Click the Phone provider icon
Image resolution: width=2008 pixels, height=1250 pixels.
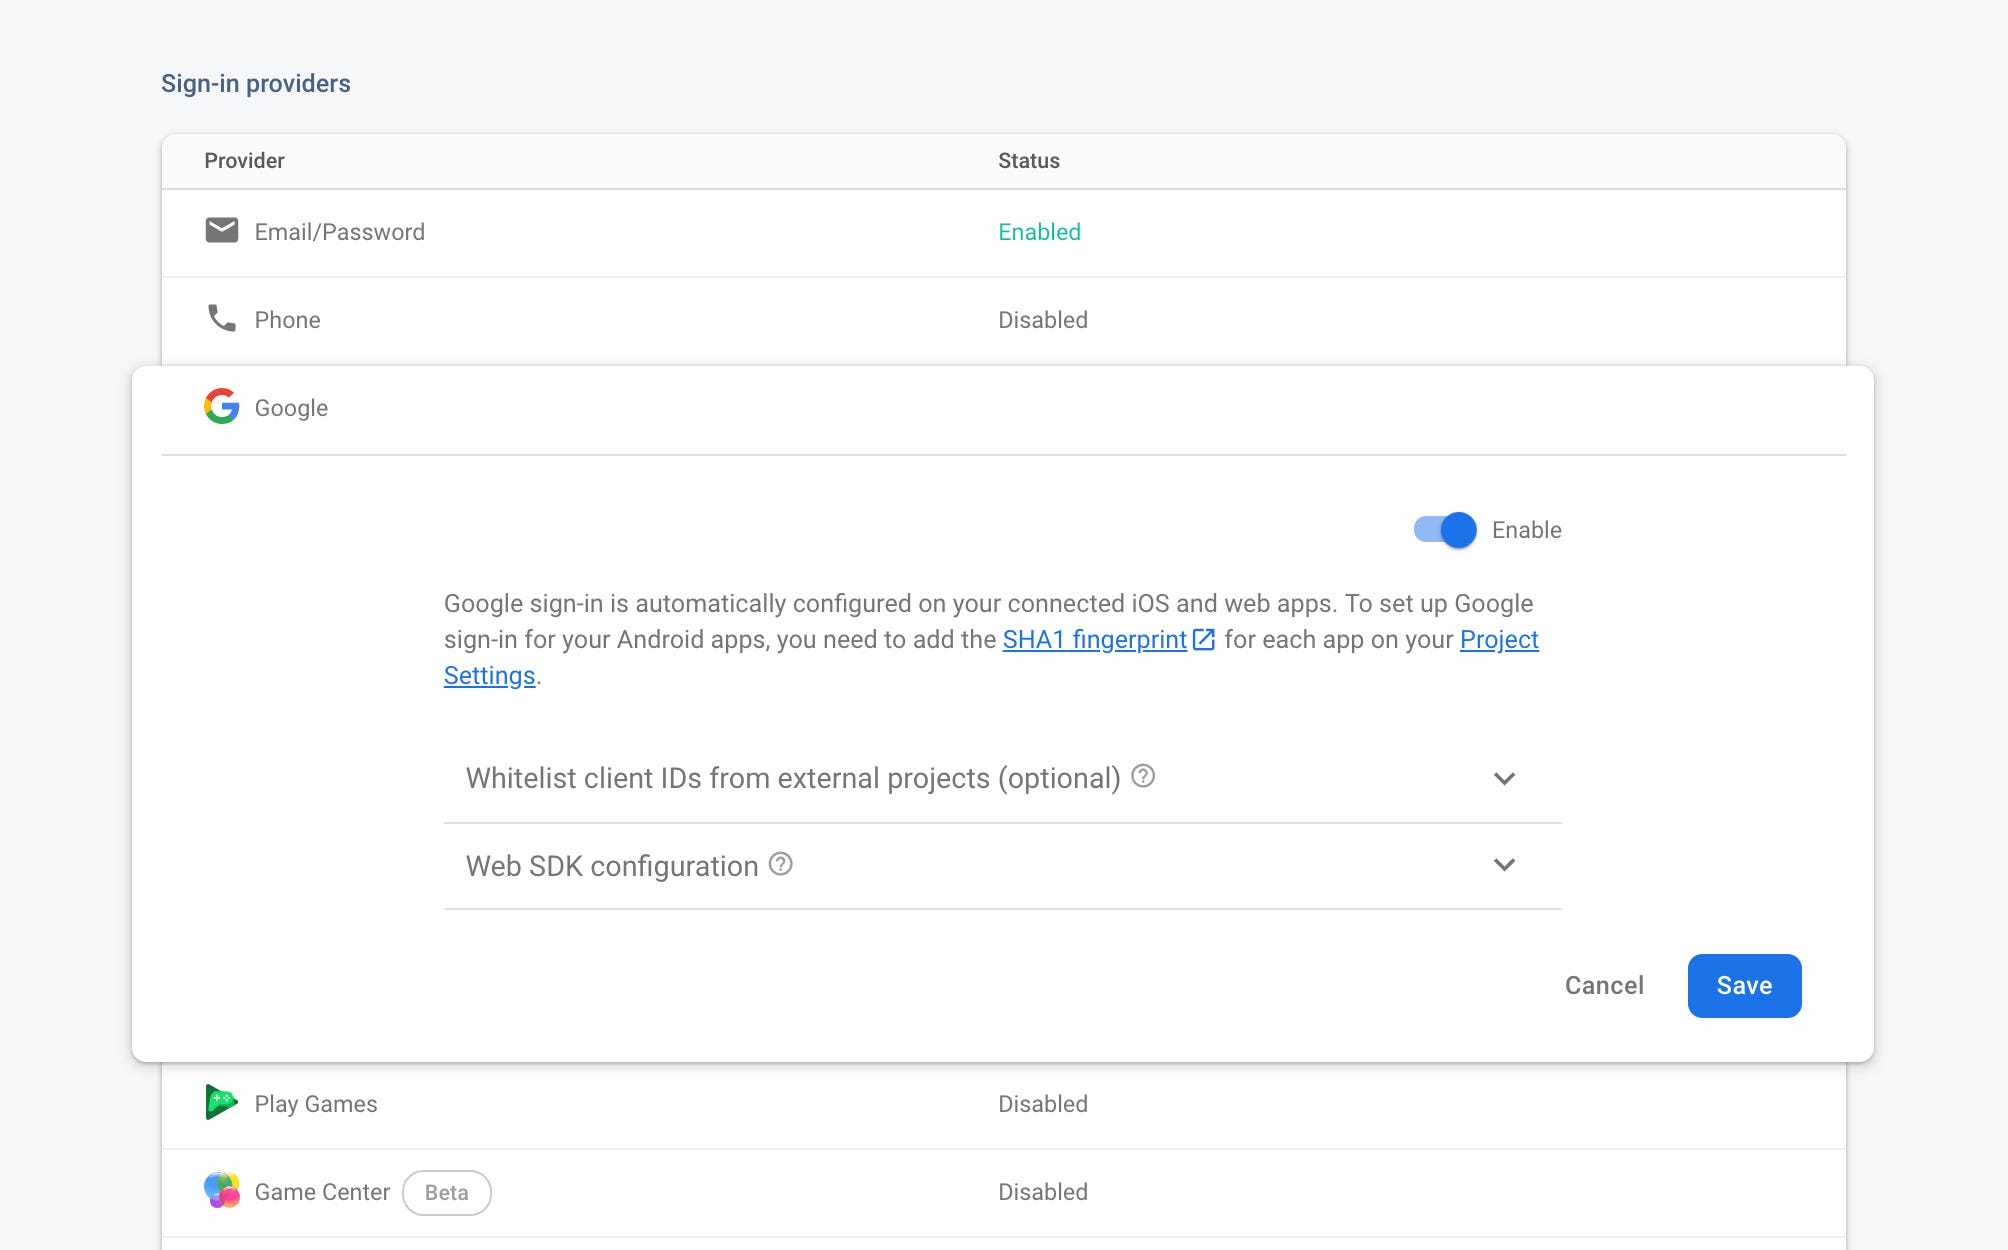coord(221,319)
